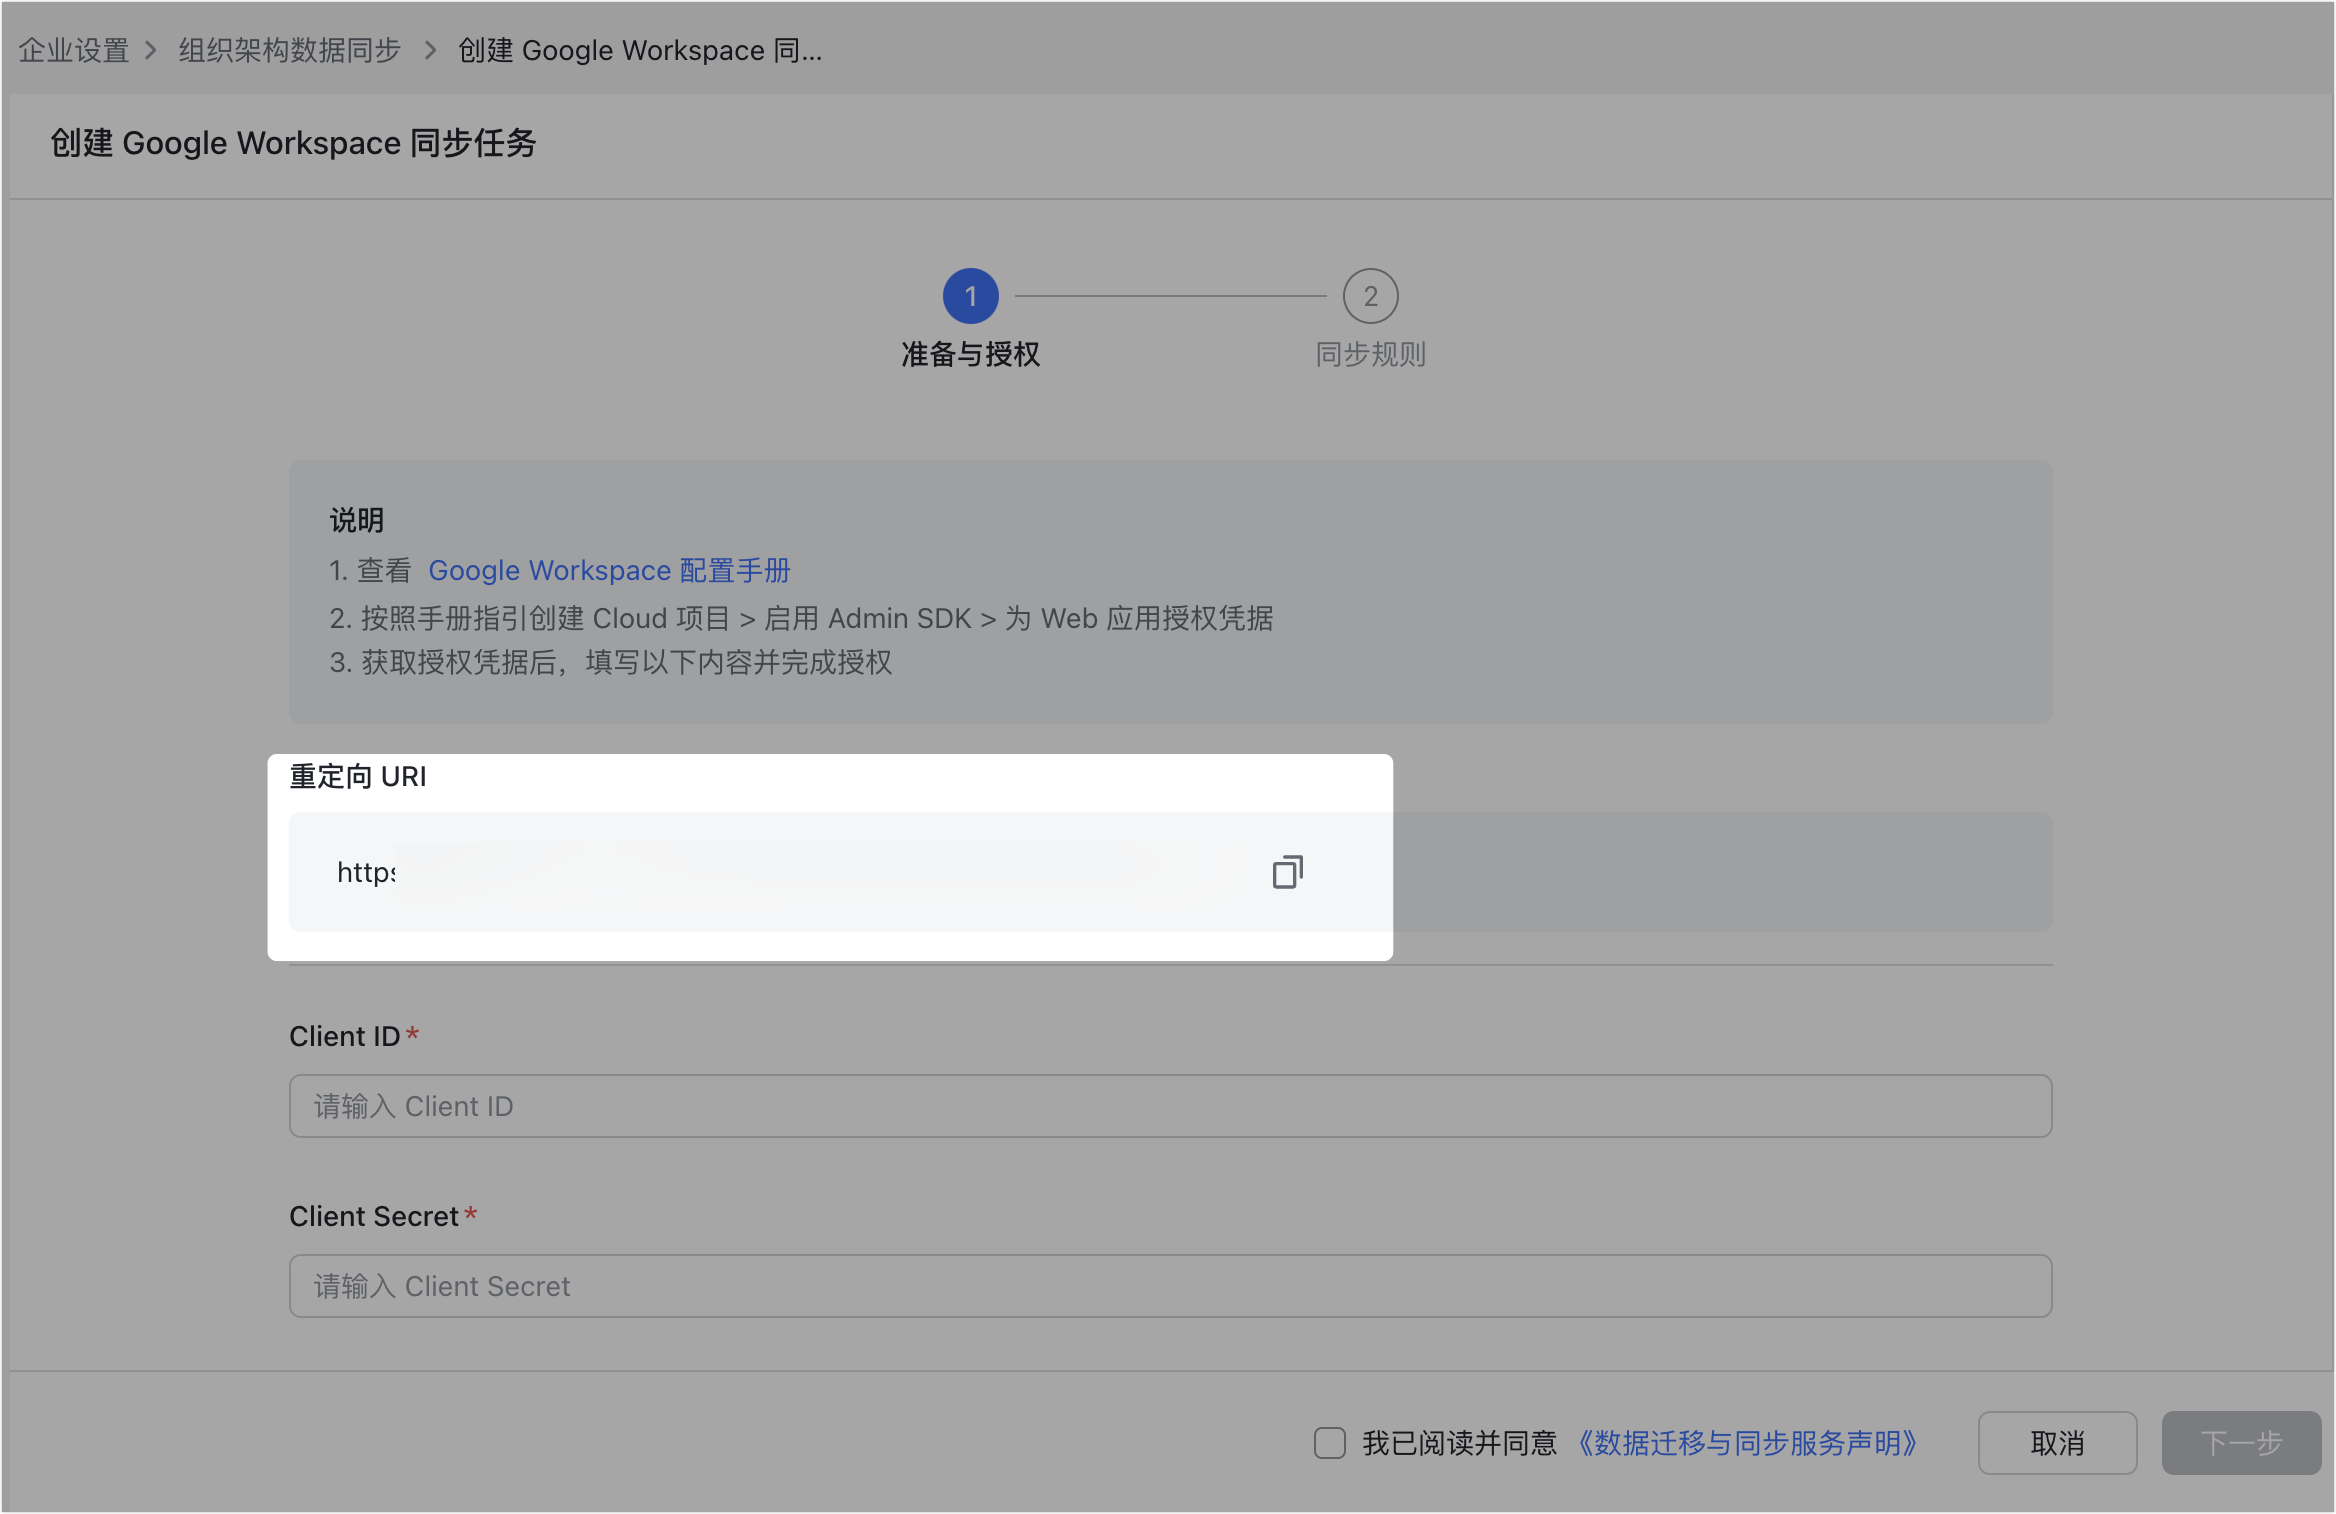Open the 数据迁移与同步服务声明 link
Image resolution: width=2336 pixels, height=1514 pixels.
tap(1746, 1443)
